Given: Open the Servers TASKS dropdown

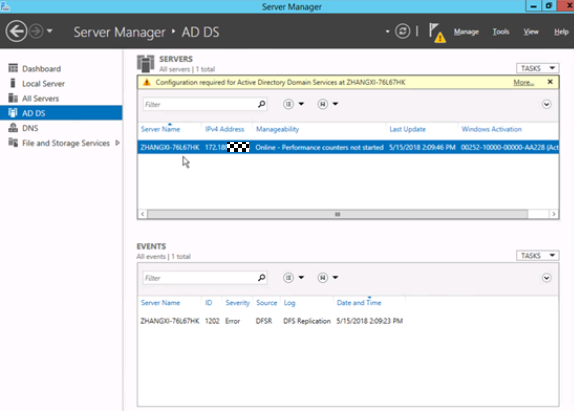Looking at the screenshot, I should [x=537, y=68].
